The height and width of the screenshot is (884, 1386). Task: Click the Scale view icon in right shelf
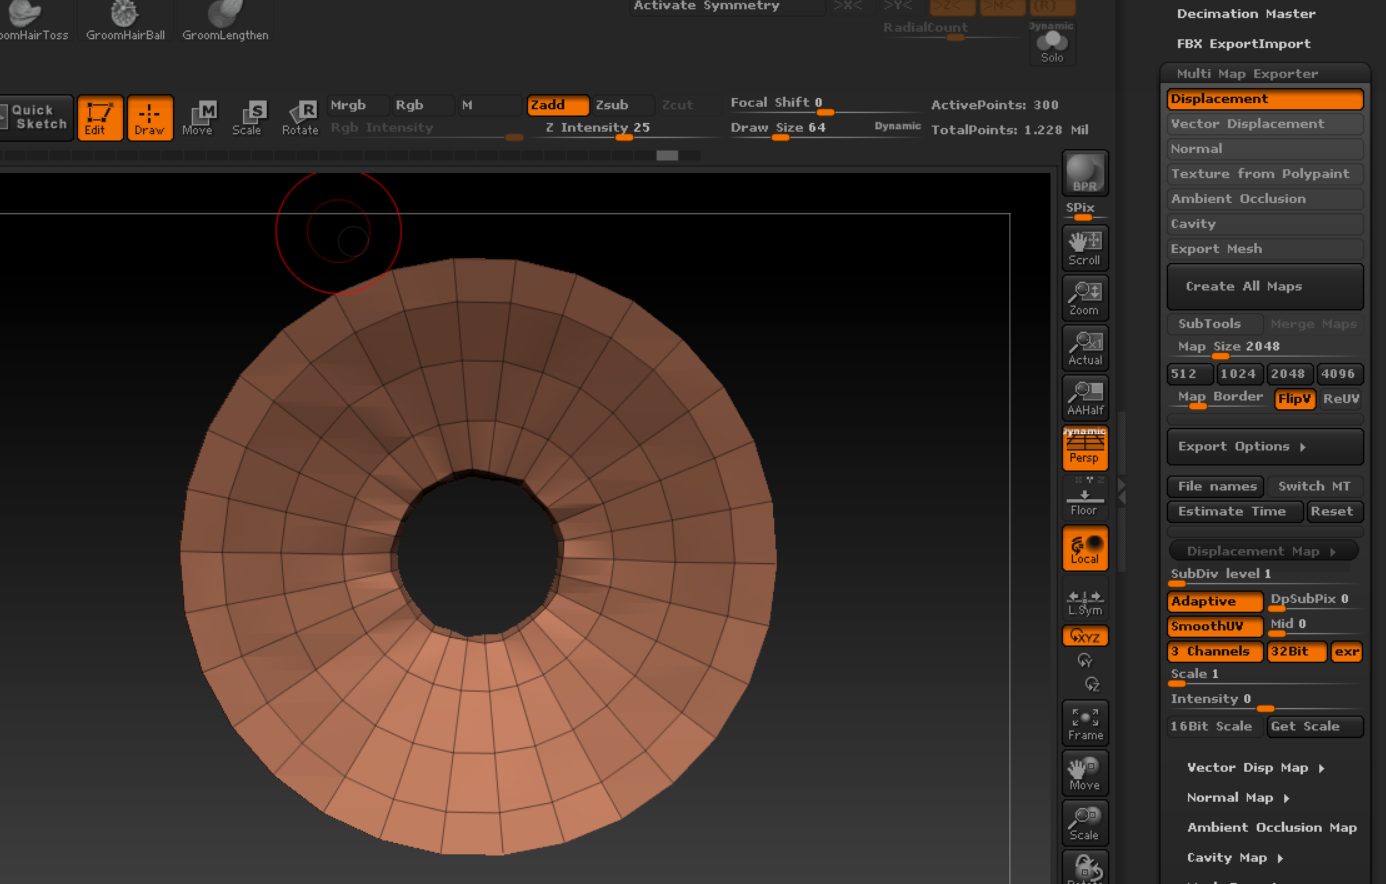1085,823
